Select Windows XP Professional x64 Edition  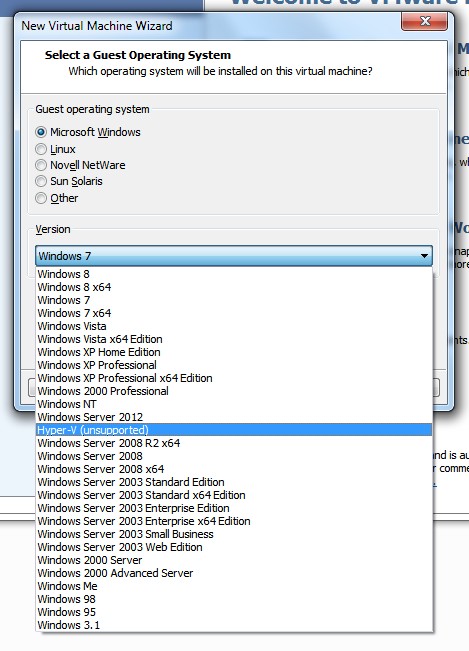tap(234, 378)
